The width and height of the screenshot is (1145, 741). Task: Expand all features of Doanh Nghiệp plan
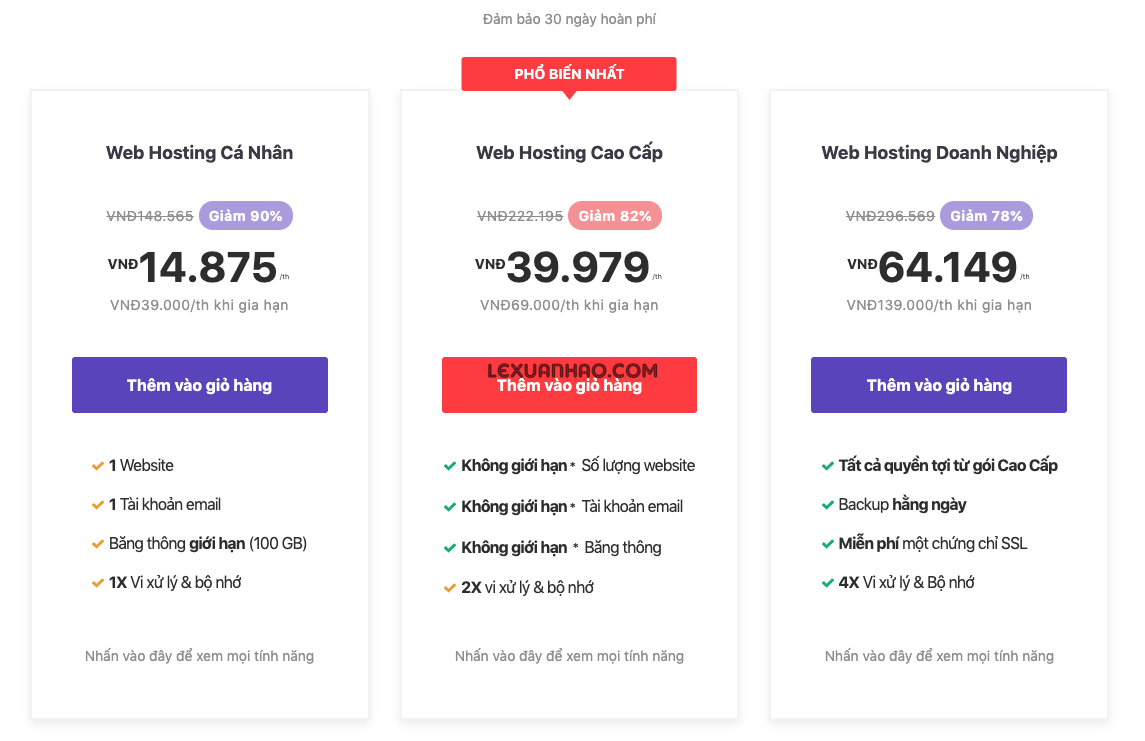[x=939, y=656]
